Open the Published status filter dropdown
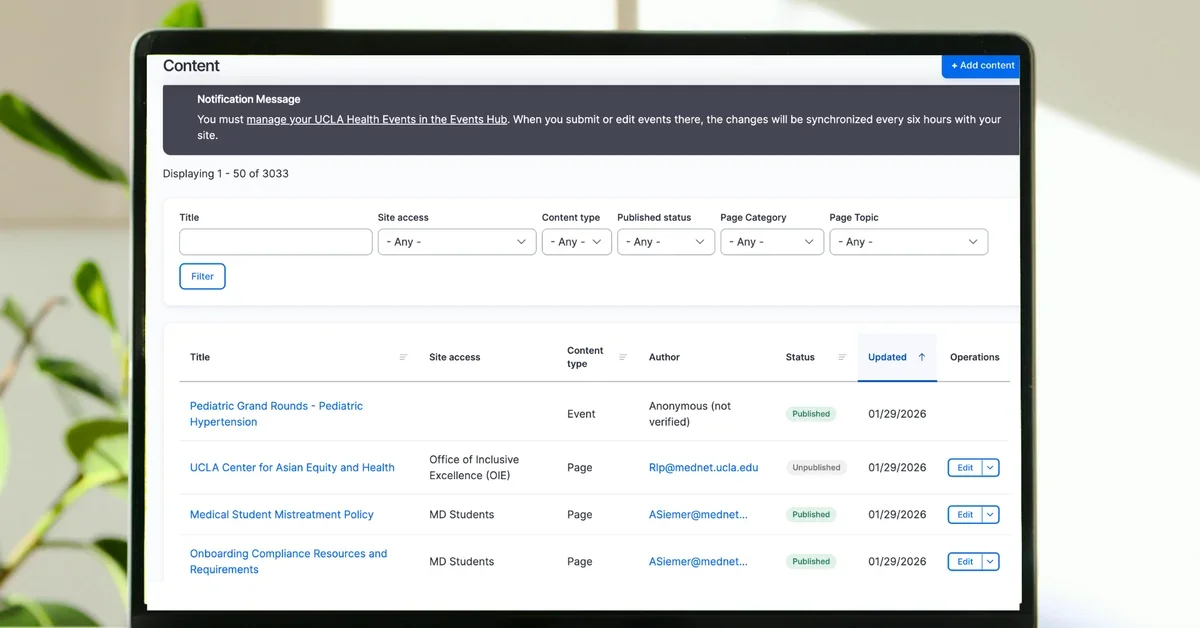 (x=665, y=242)
